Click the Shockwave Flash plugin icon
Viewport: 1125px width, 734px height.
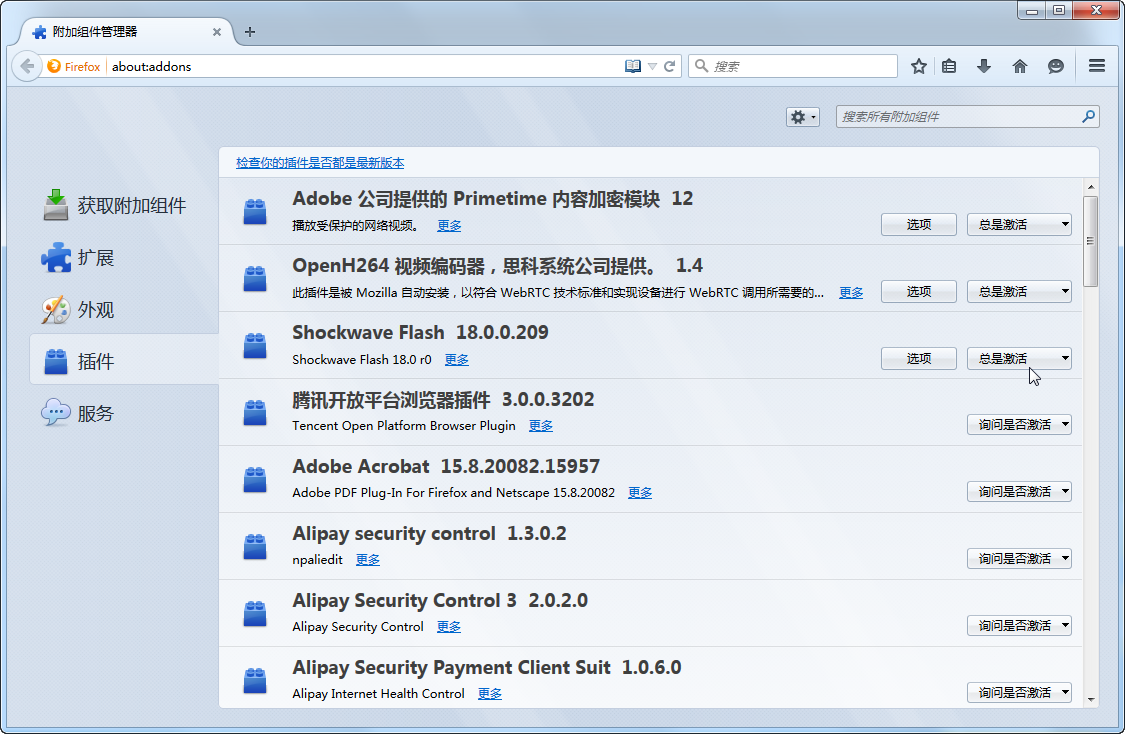click(x=255, y=345)
